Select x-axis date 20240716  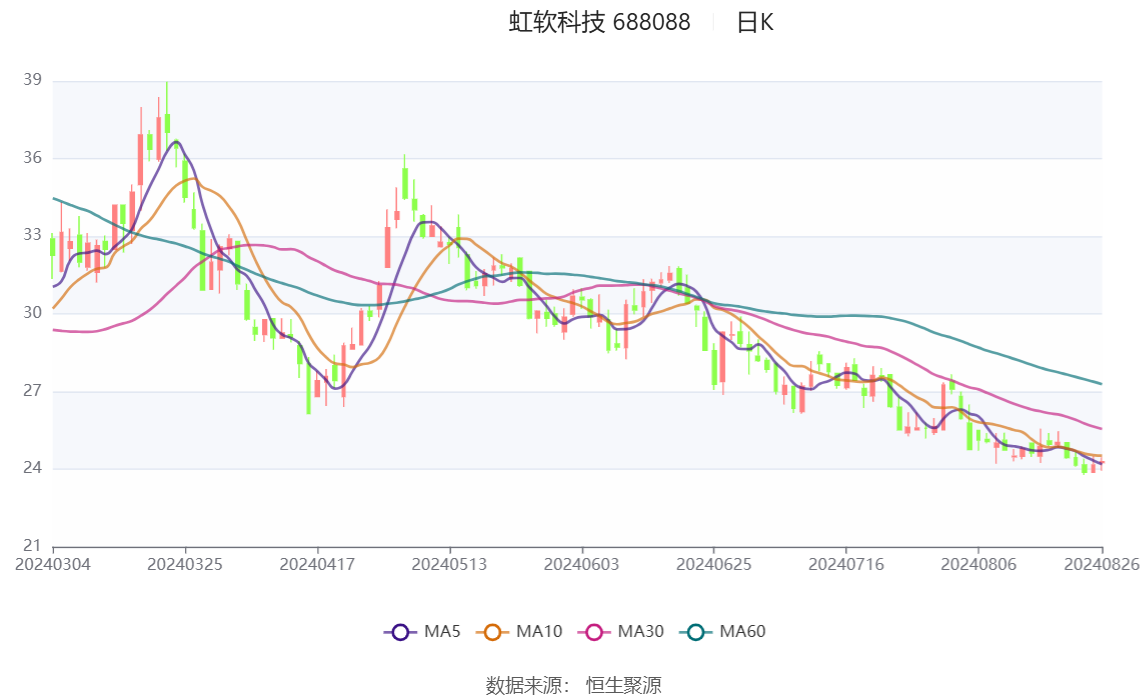click(846, 564)
